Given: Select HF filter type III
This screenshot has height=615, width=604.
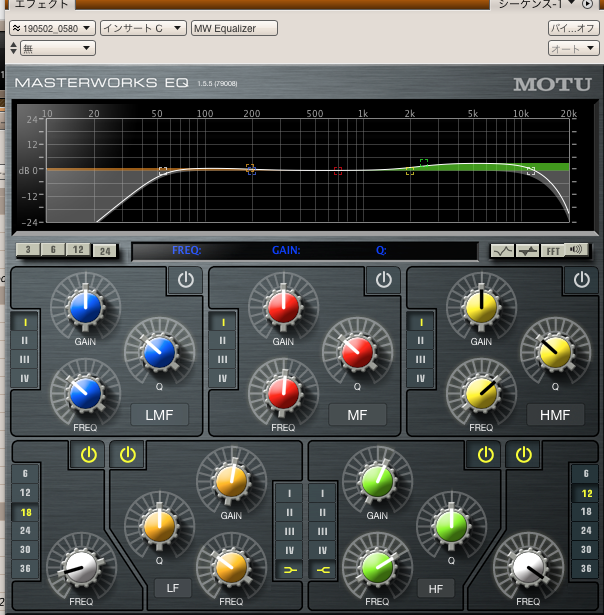Looking at the screenshot, I should pyautogui.click(x=322, y=531).
